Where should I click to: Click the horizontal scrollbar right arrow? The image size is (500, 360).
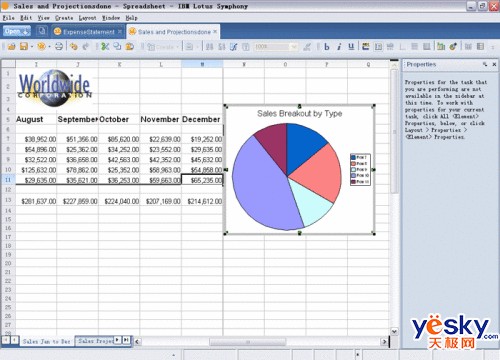point(384,342)
